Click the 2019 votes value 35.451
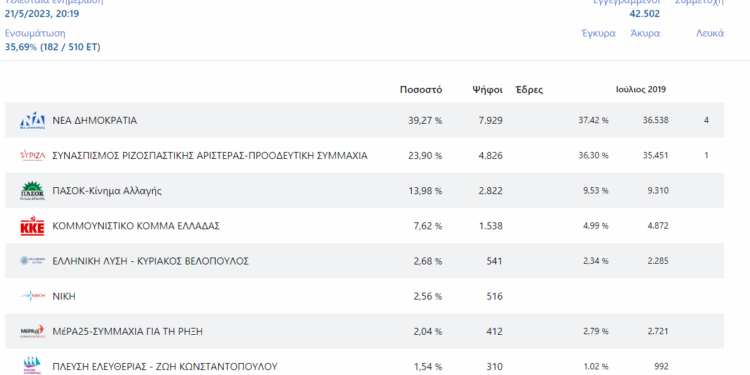 coord(656,155)
